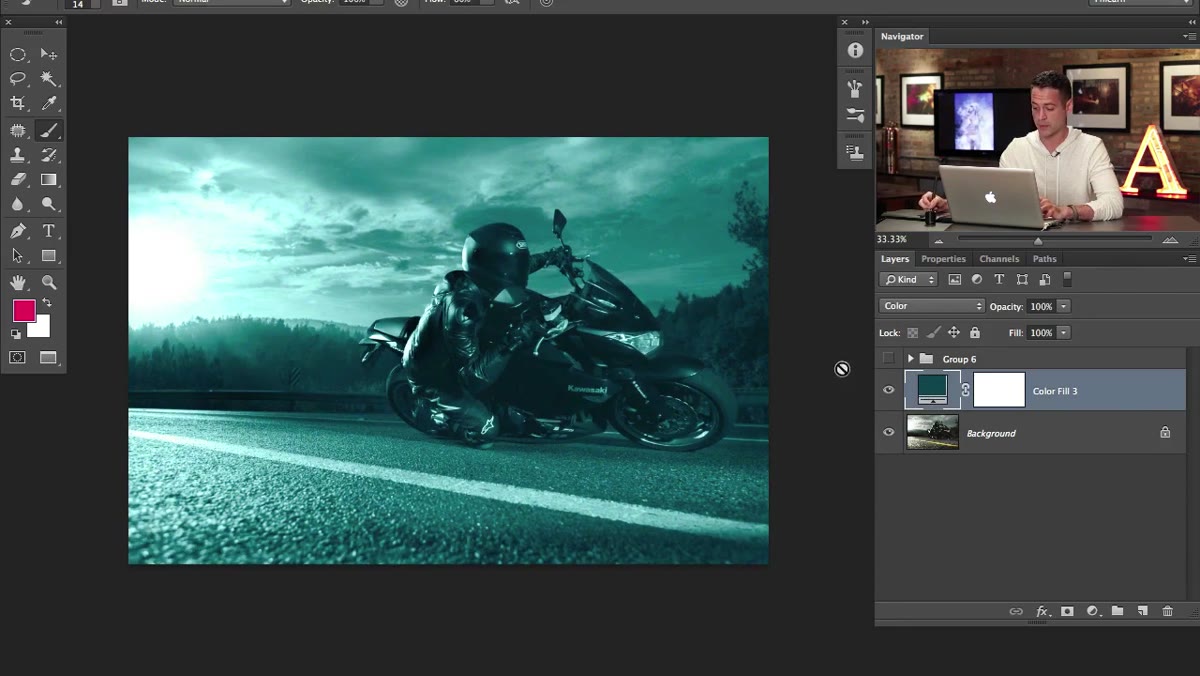Create a new layer

pyautogui.click(x=1142, y=611)
